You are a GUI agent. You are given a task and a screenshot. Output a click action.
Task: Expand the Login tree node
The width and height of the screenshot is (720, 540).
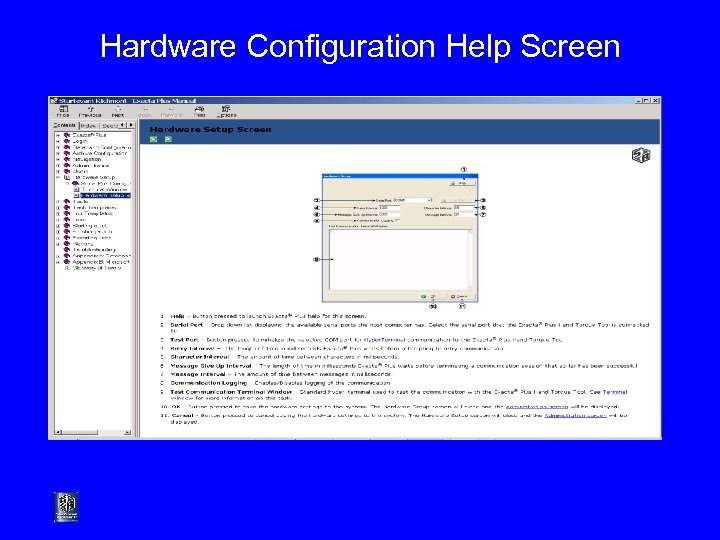(58, 141)
